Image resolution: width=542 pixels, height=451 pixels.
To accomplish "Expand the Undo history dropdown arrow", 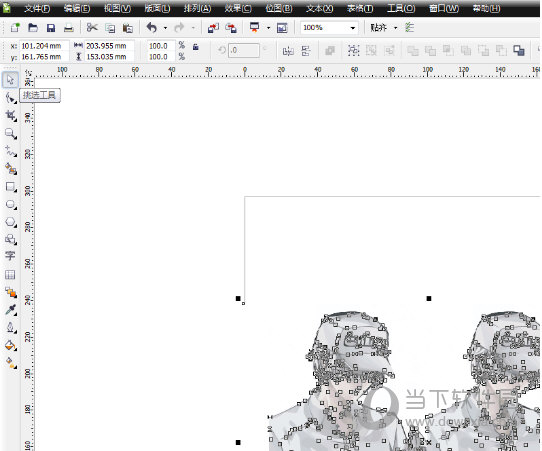I will pos(165,28).
